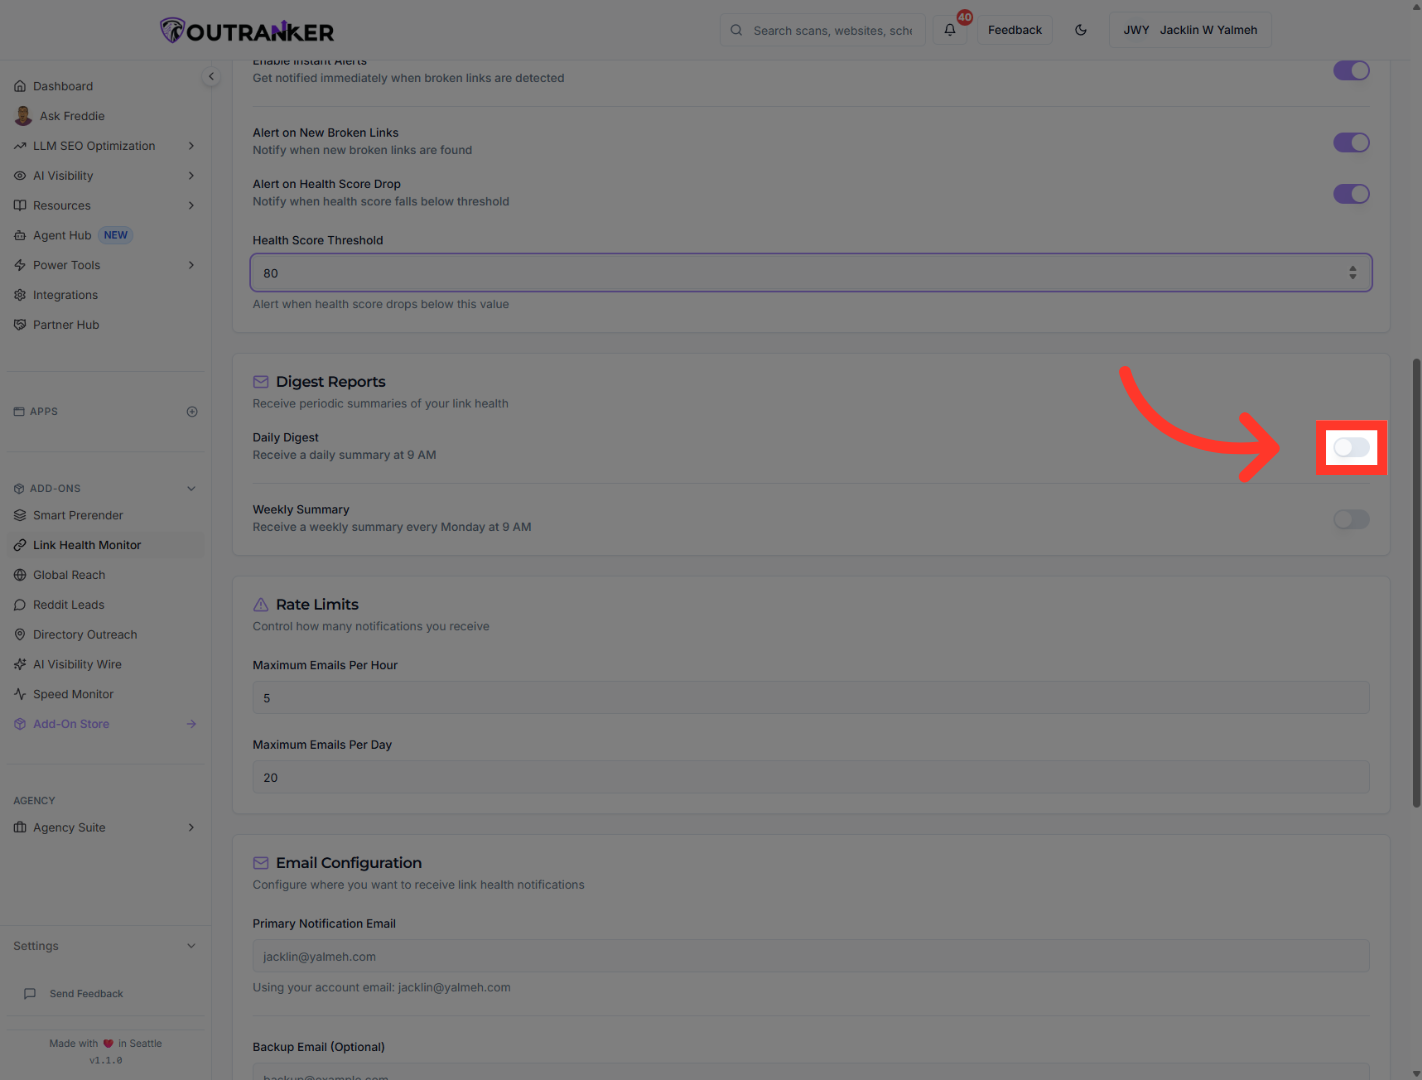Screen dimensions: 1422x1080
Task: Enable the Weekly Summary toggle
Action: 1351,519
